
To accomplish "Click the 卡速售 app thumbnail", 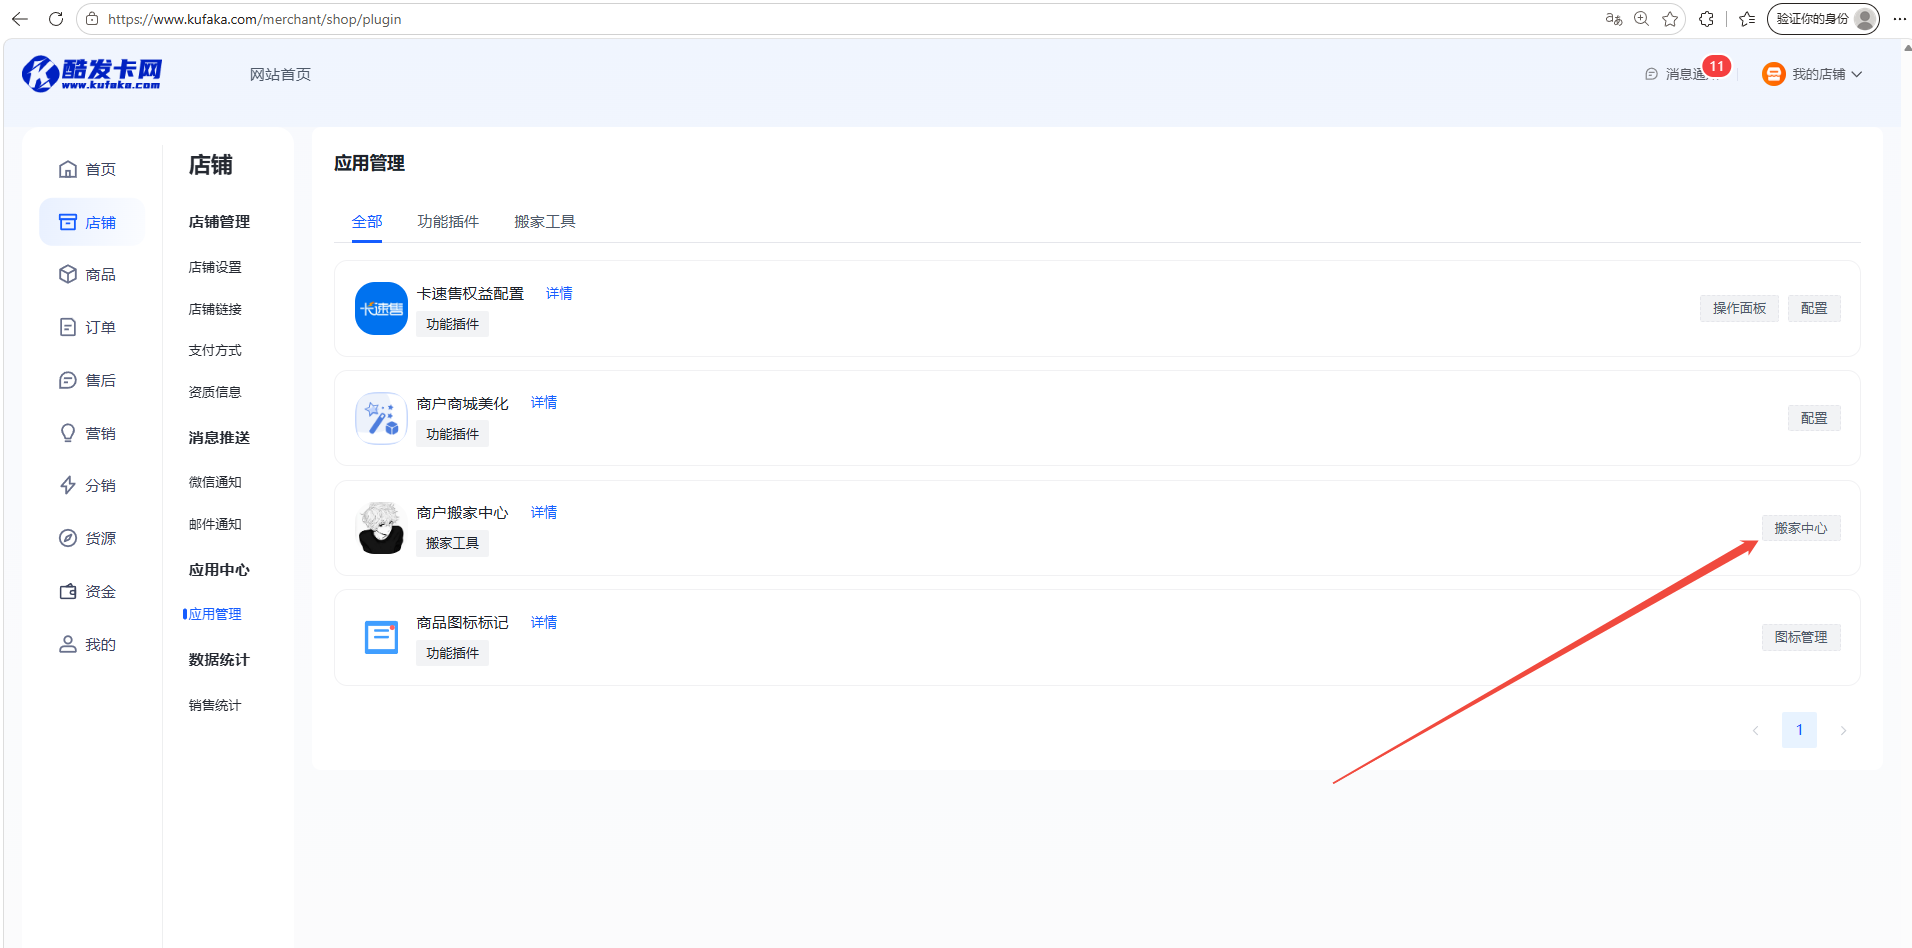I will coord(381,308).
